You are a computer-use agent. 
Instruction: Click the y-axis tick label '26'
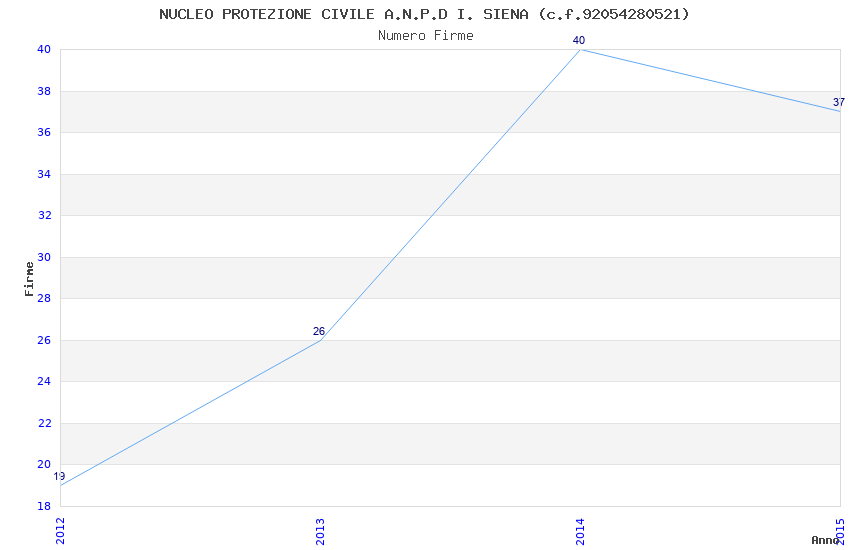pos(44,340)
